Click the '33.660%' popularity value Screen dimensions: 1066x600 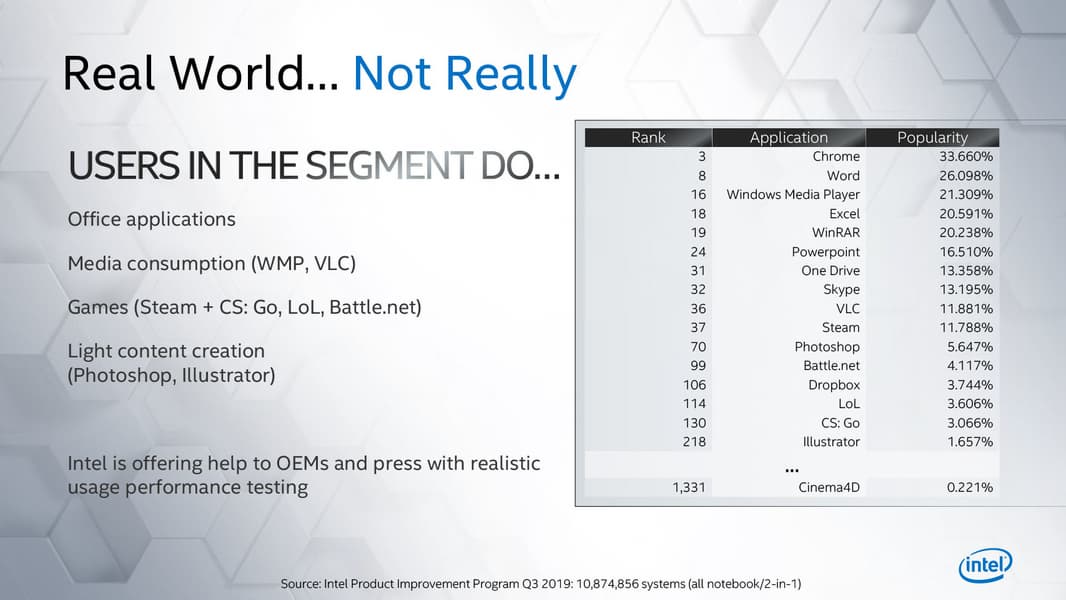point(966,156)
